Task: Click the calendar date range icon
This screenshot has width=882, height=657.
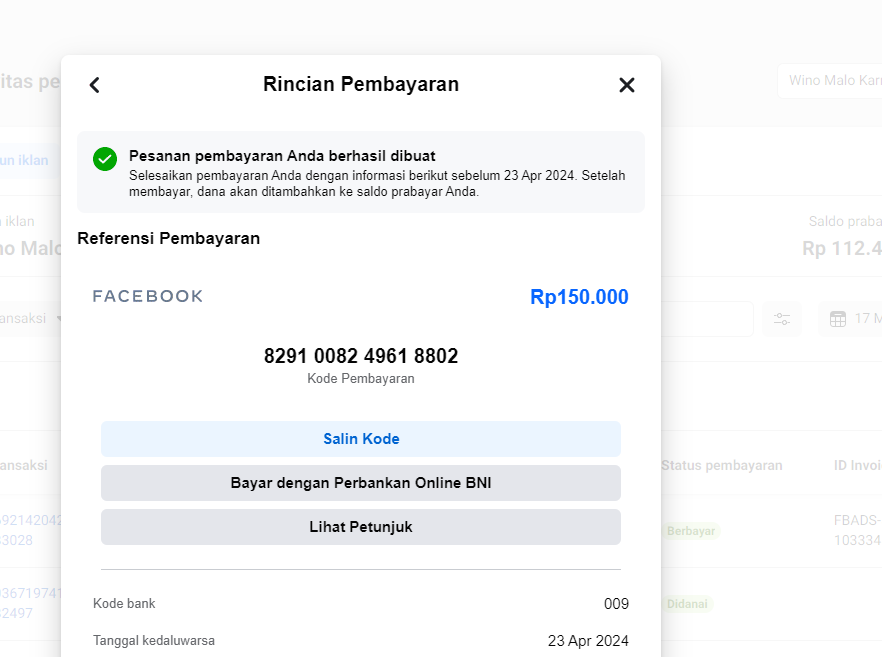Action: 838,319
